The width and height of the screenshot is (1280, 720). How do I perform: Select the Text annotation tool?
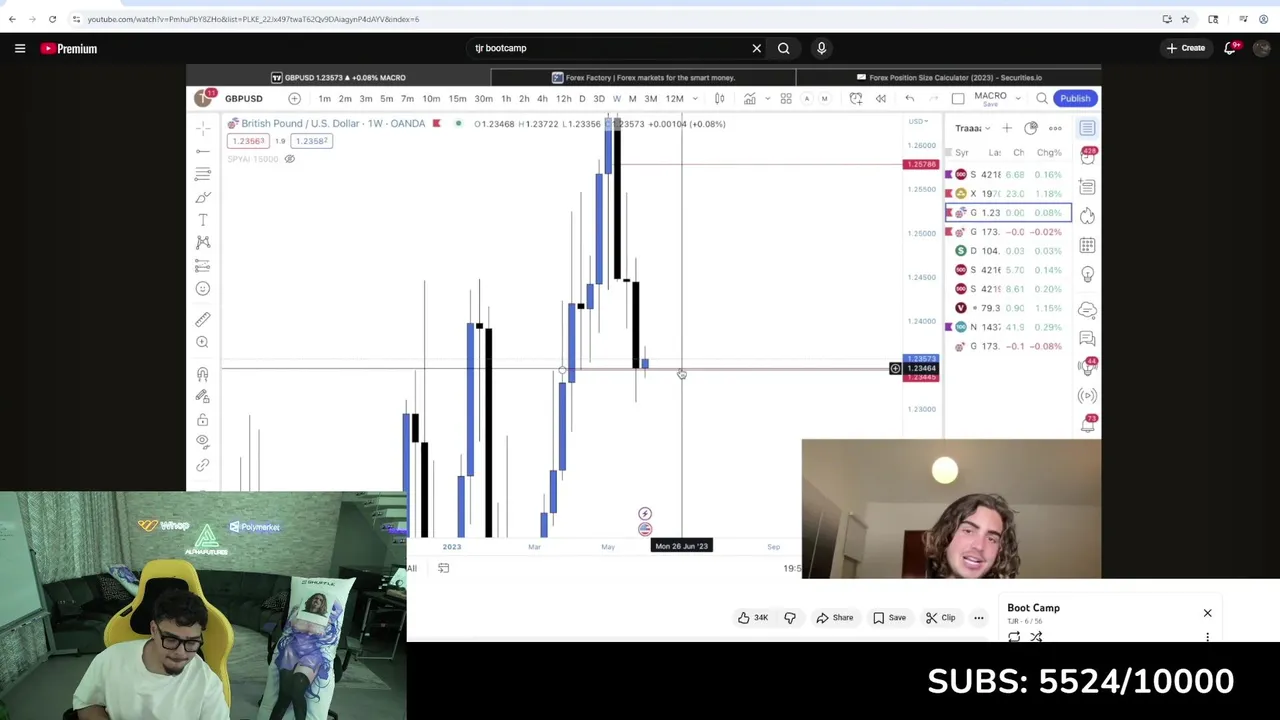[x=203, y=220]
